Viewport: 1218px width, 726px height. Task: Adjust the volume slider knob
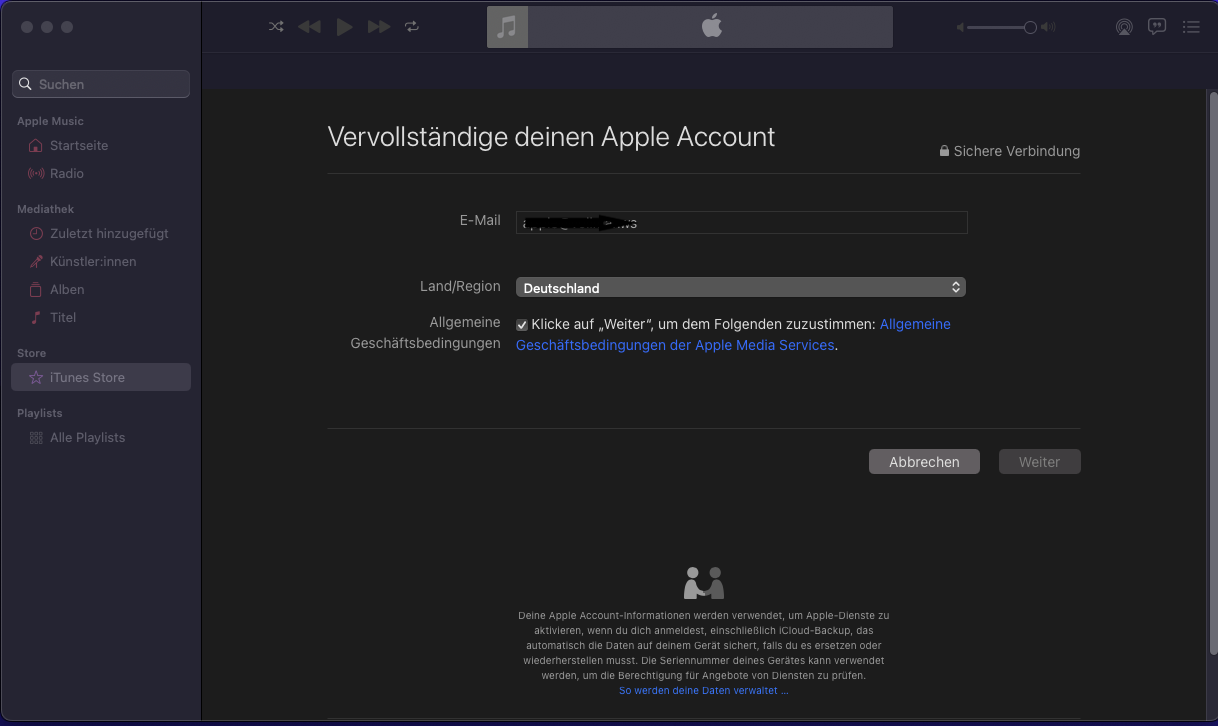click(1030, 28)
